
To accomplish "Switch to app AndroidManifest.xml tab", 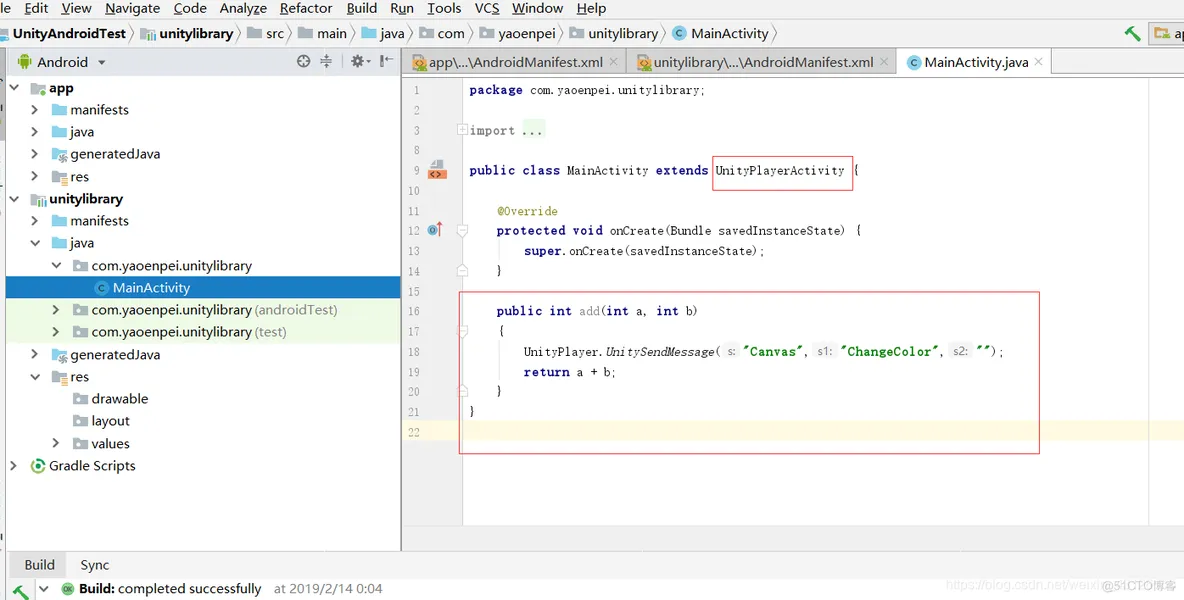I will coord(514,62).
